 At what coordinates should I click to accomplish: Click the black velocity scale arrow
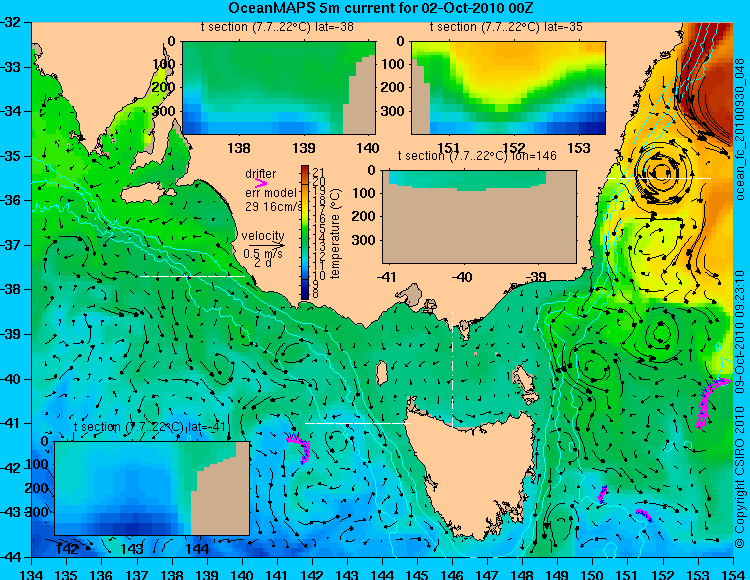(266, 246)
